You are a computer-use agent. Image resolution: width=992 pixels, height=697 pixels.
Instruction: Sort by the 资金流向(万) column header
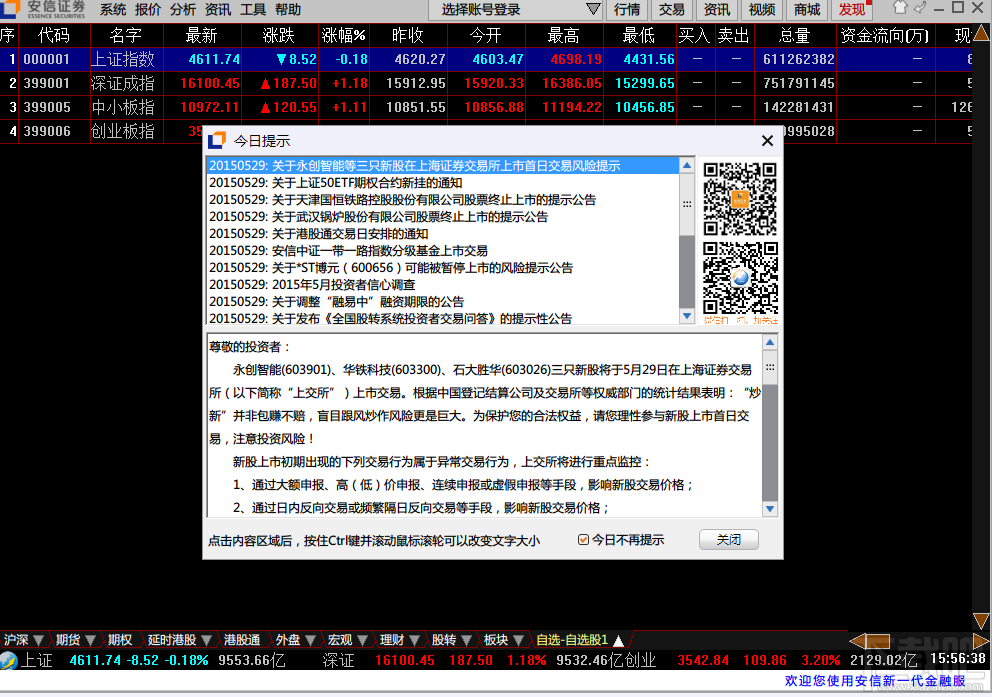coord(884,35)
